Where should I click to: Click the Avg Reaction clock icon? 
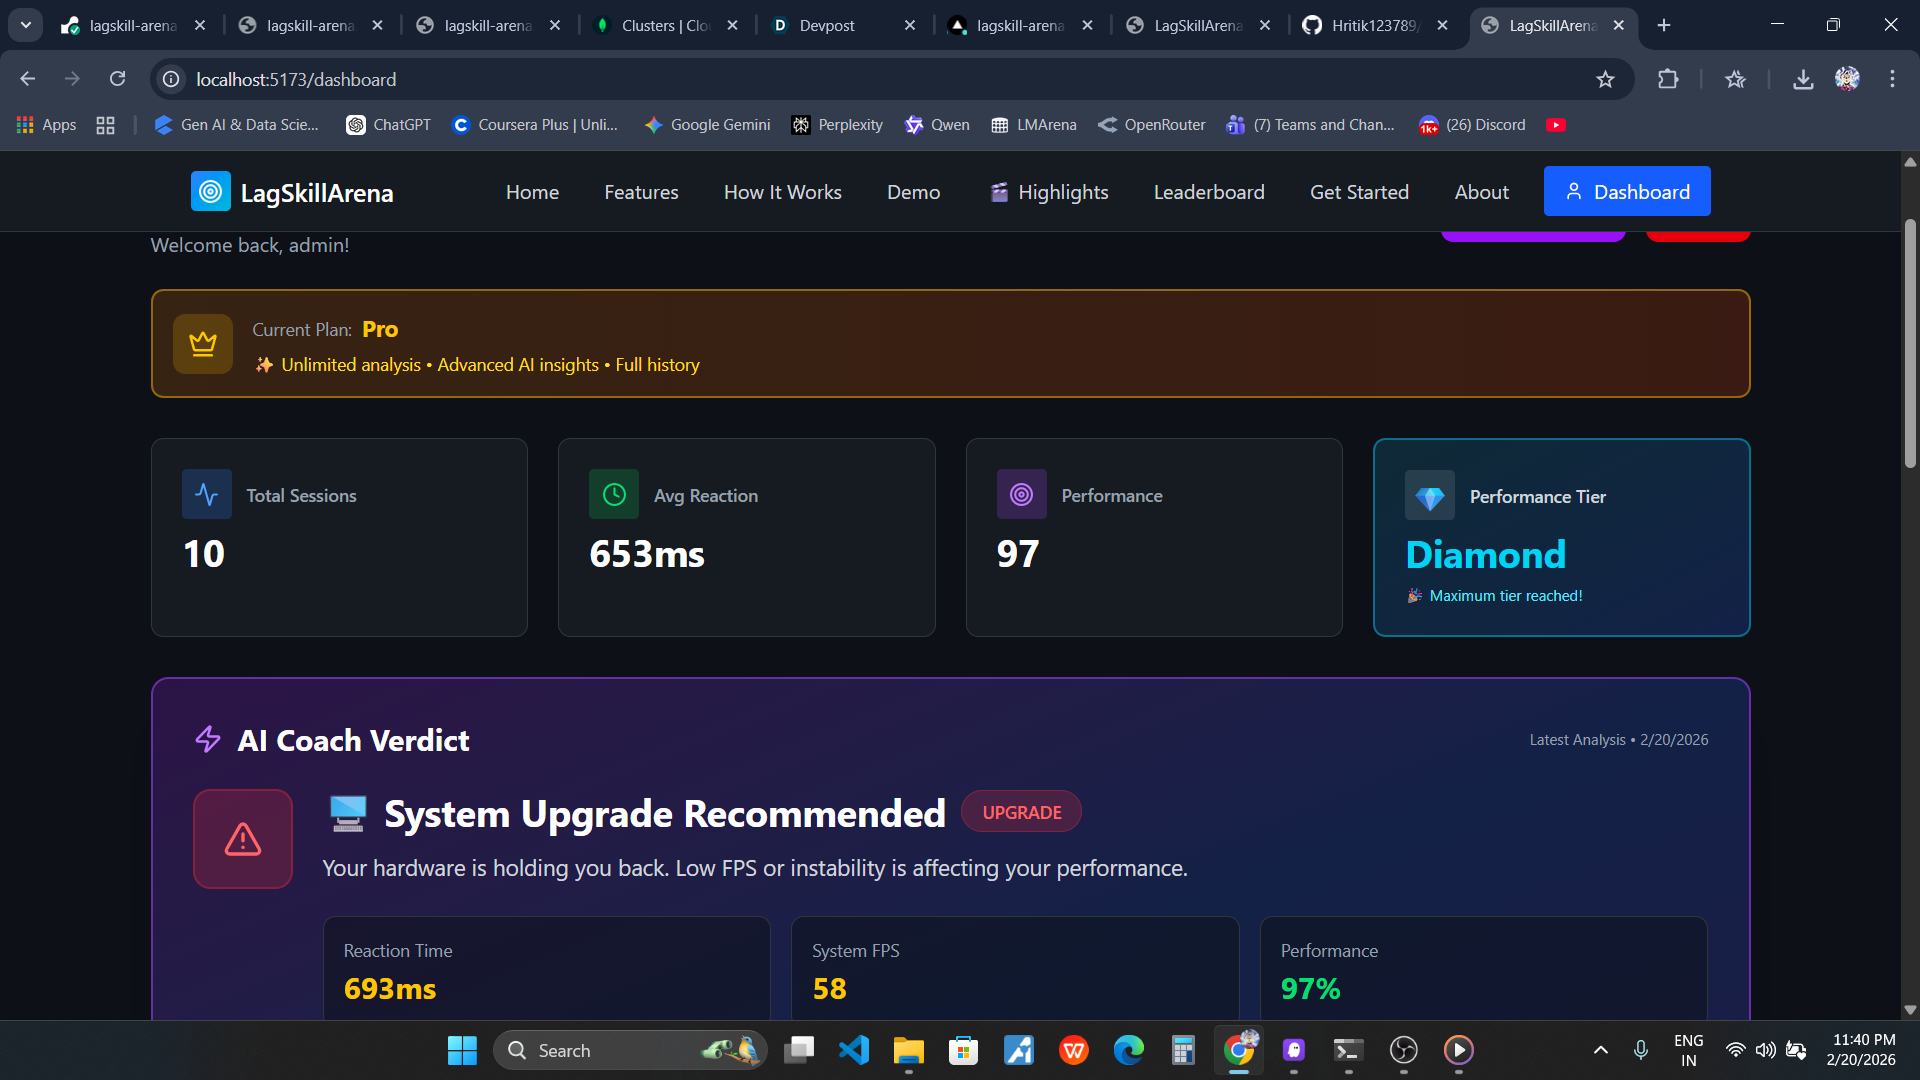614,495
